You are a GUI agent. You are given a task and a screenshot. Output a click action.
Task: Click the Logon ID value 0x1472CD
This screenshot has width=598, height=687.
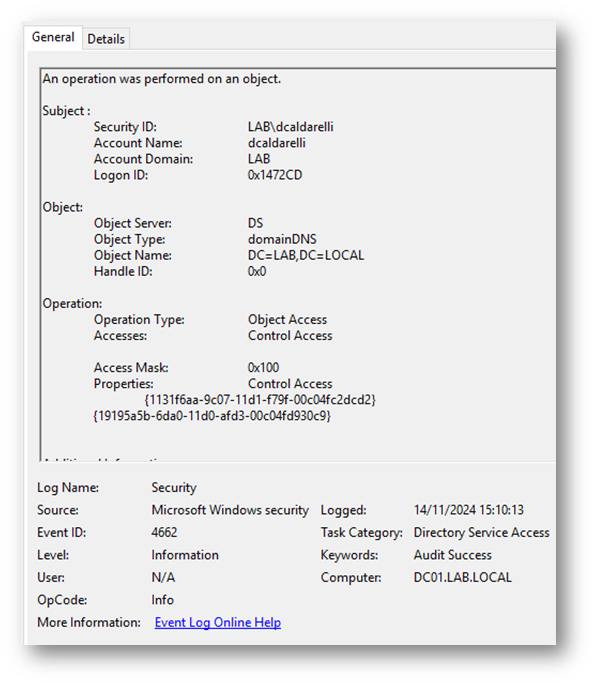pos(275,175)
